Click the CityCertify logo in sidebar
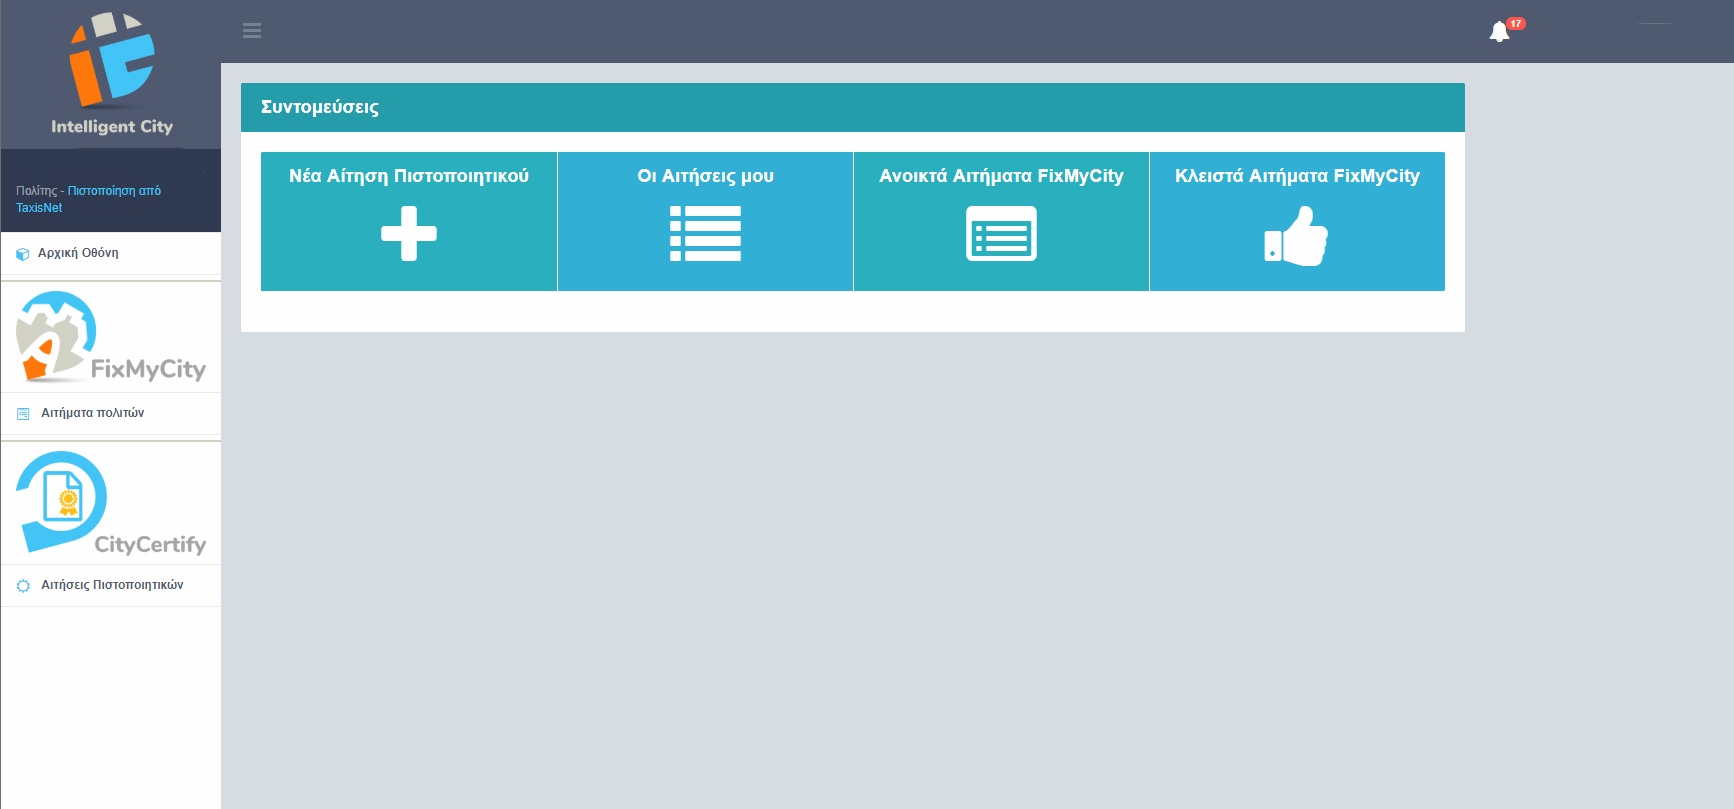1734x809 pixels. click(110, 504)
